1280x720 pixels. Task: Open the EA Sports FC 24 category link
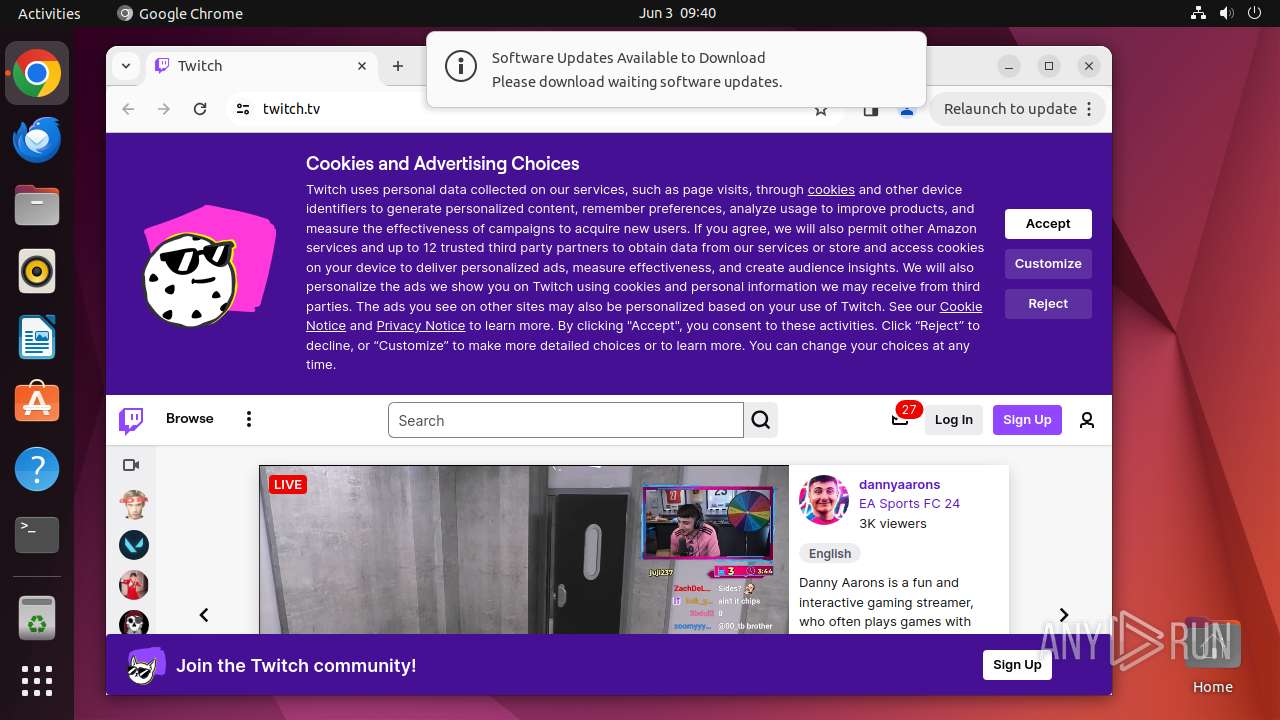pyautogui.click(x=909, y=504)
